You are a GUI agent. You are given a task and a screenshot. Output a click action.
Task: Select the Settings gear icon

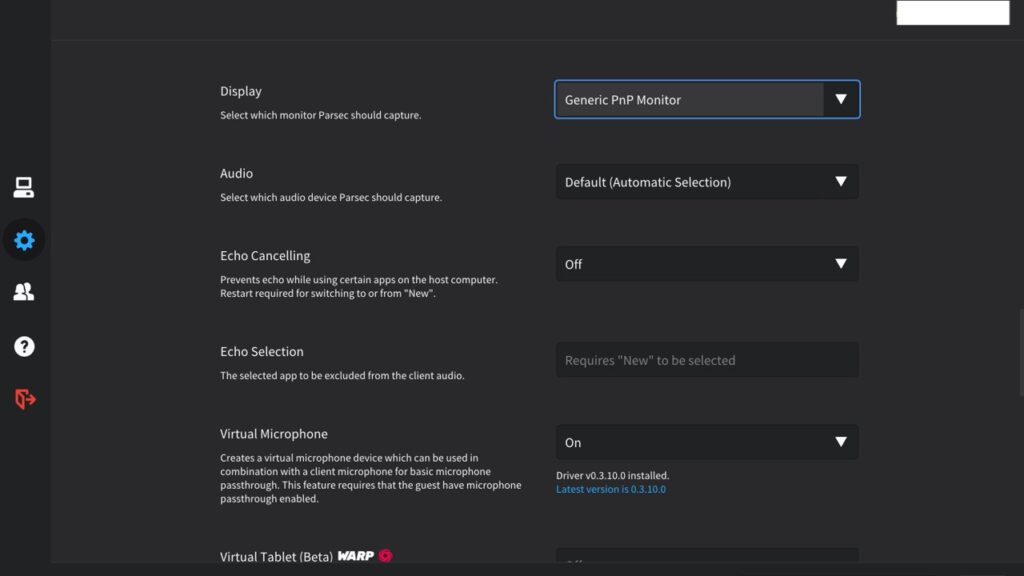tap(24, 240)
